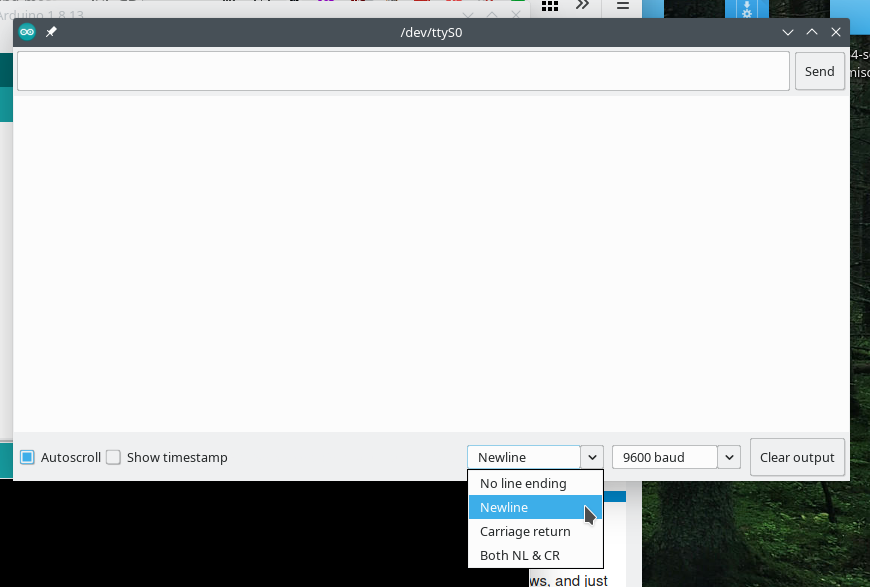The height and width of the screenshot is (587, 870).
Task: Click the Arduino logo icon in title bar
Action: click(27, 32)
